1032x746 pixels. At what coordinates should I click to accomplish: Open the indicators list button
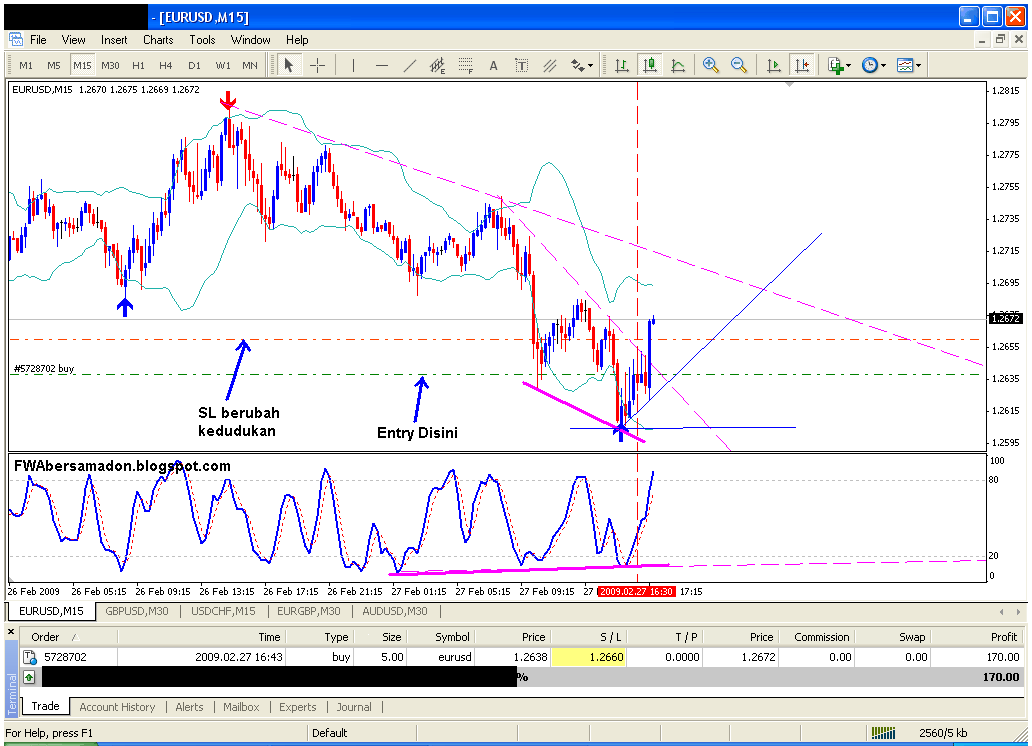tap(836, 65)
